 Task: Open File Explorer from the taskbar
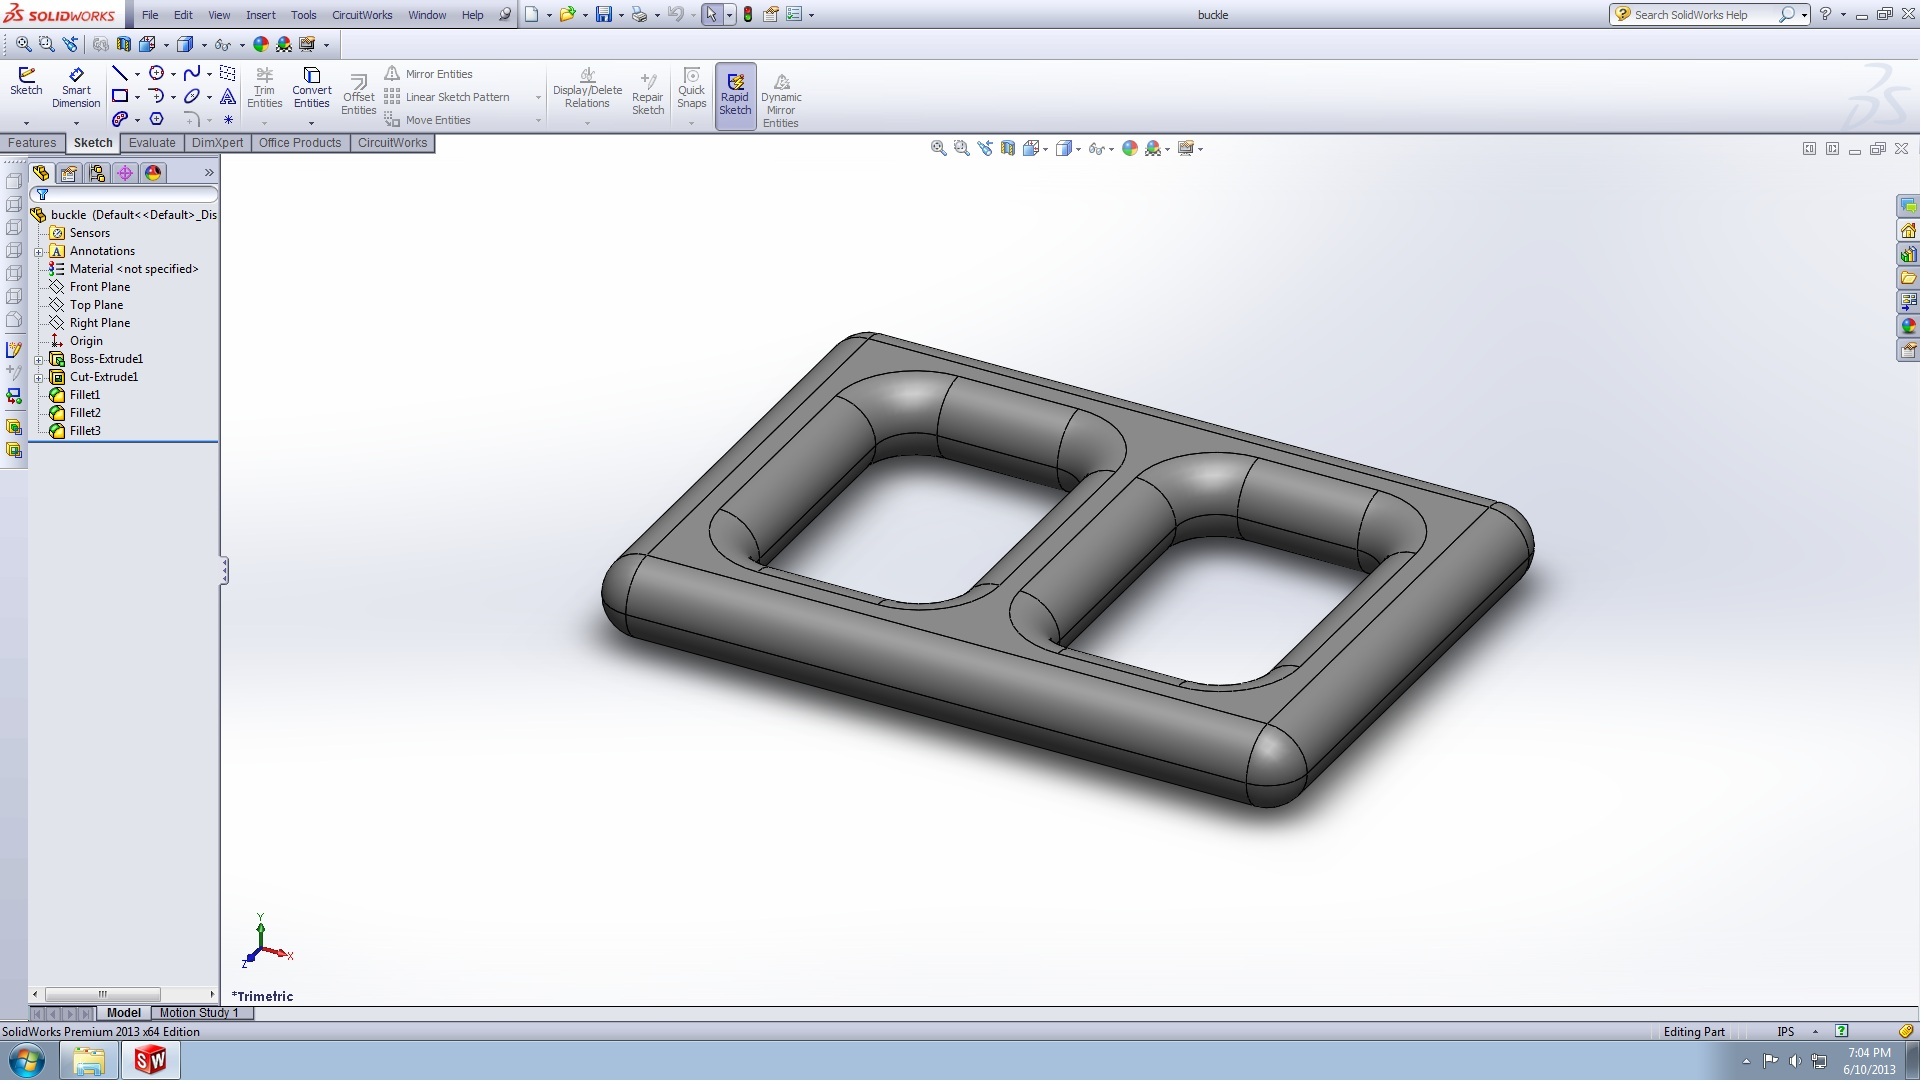[x=89, y=1062]
